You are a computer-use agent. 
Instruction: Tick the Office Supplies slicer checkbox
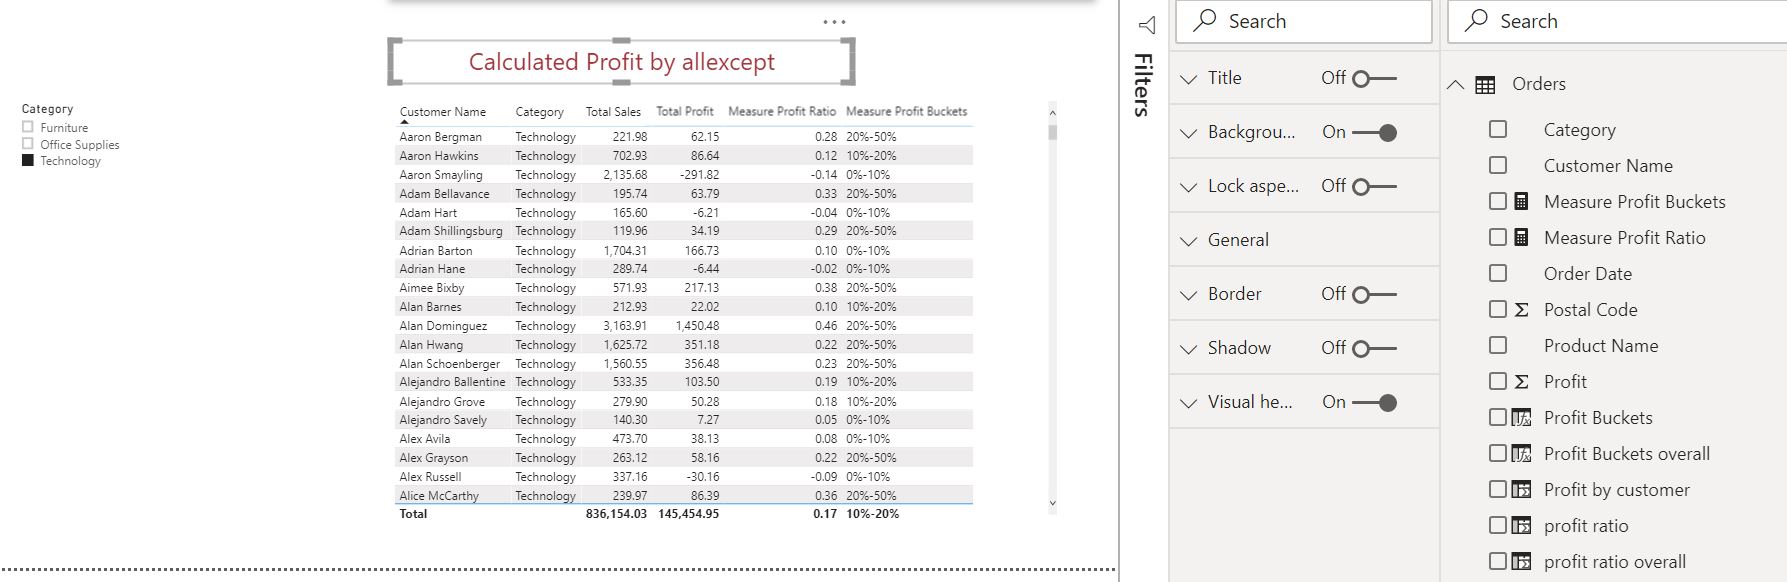point(28,144)
